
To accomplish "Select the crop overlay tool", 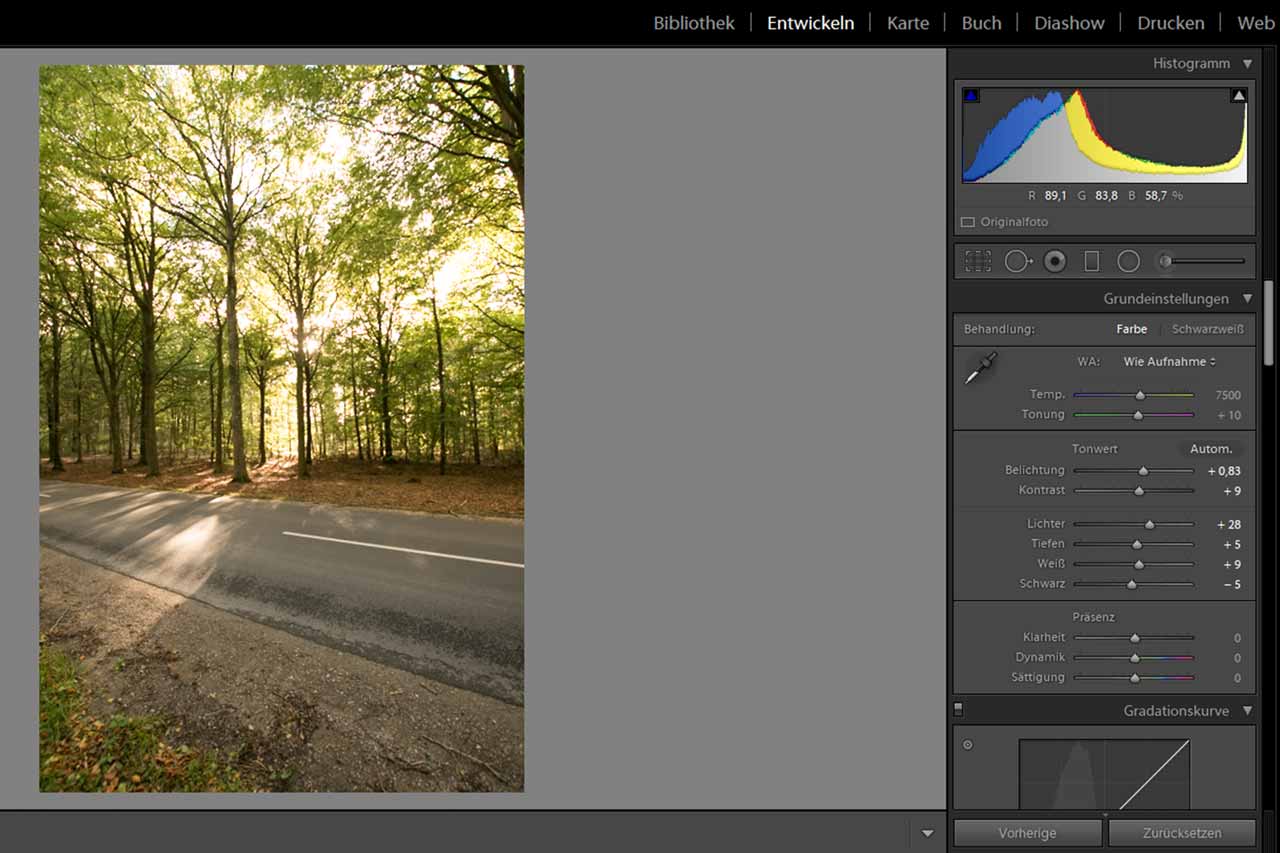I will point(977,261).
